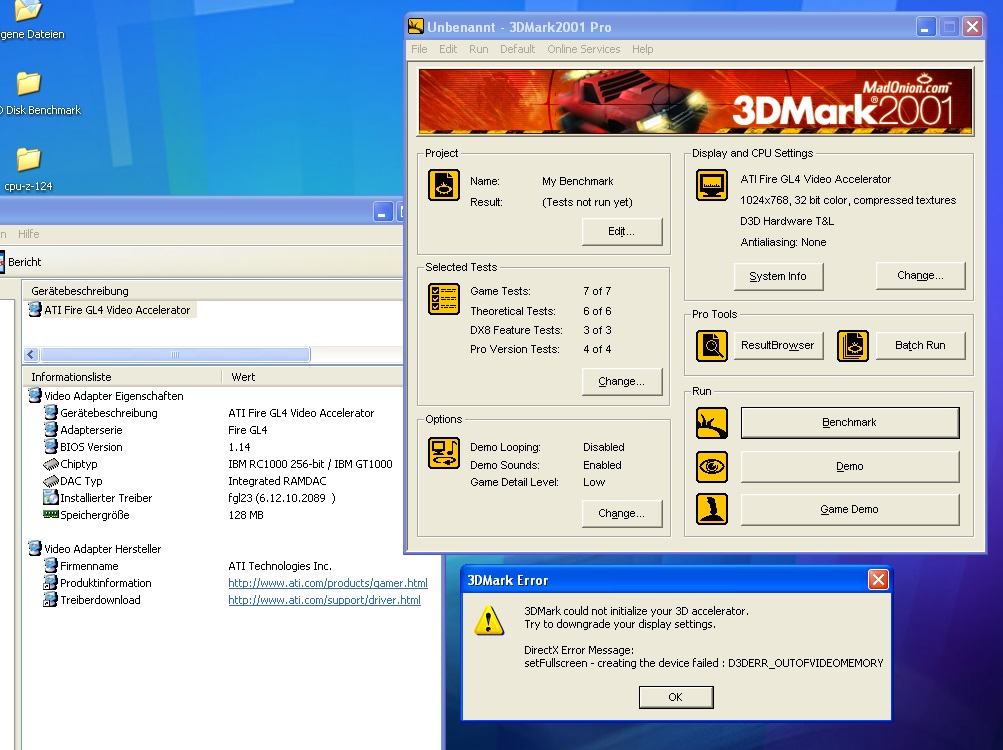Screen dimensions: 1003x750
Task: Click the Video Adapter Hersteller group icon
Action: 35,548
